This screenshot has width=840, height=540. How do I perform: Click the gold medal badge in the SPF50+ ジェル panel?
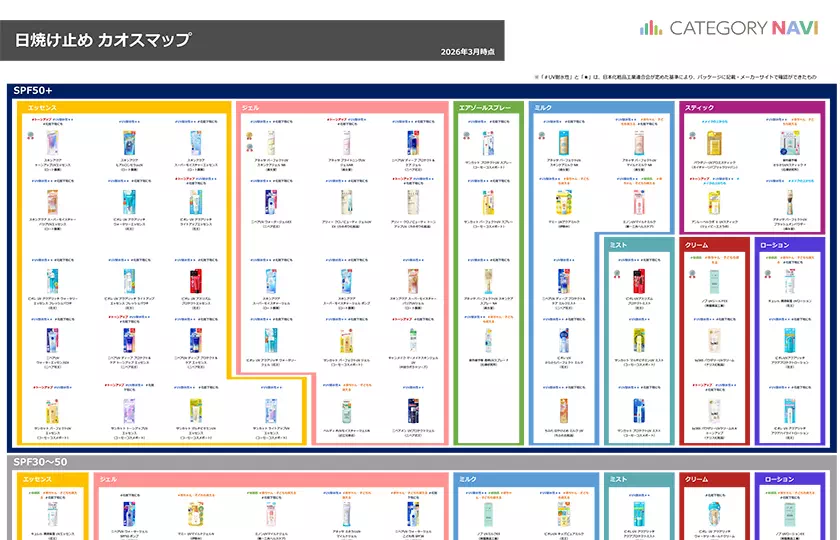pos(249,136)
